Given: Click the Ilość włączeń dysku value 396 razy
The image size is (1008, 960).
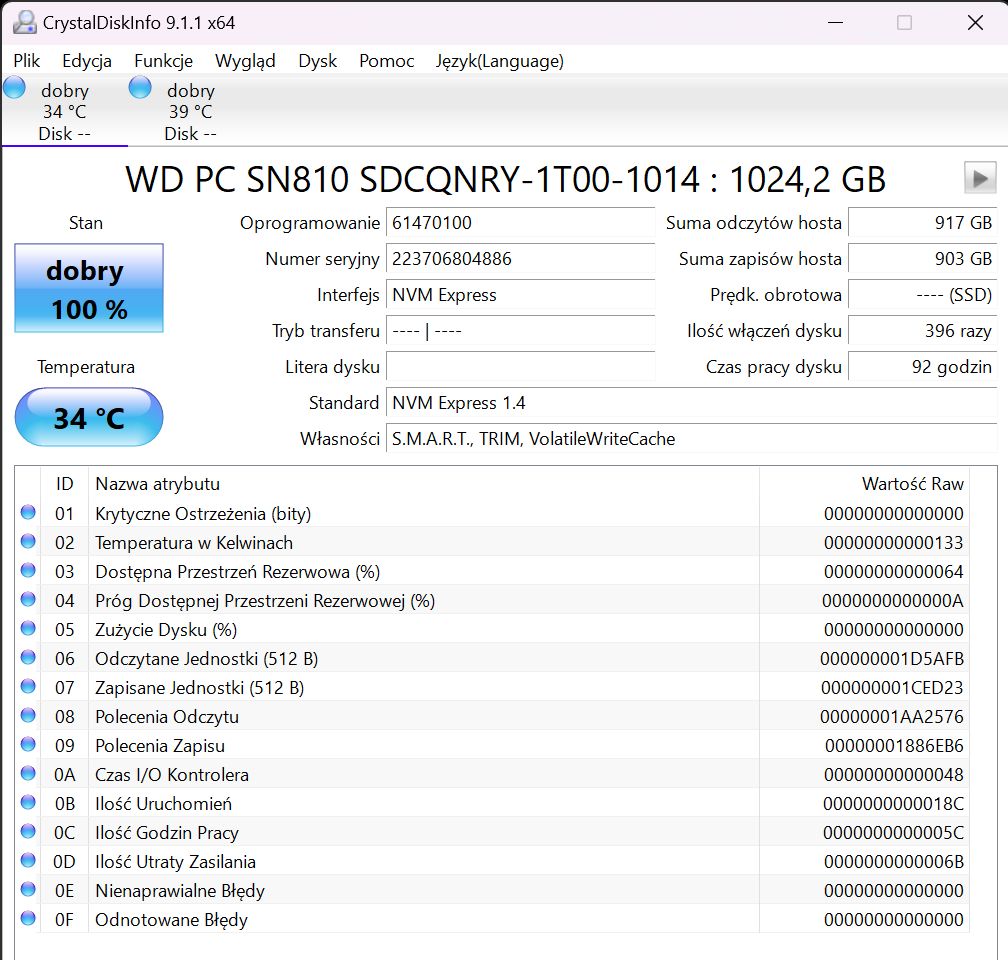Looking at the screenshot, I should [x=922, y=331].
